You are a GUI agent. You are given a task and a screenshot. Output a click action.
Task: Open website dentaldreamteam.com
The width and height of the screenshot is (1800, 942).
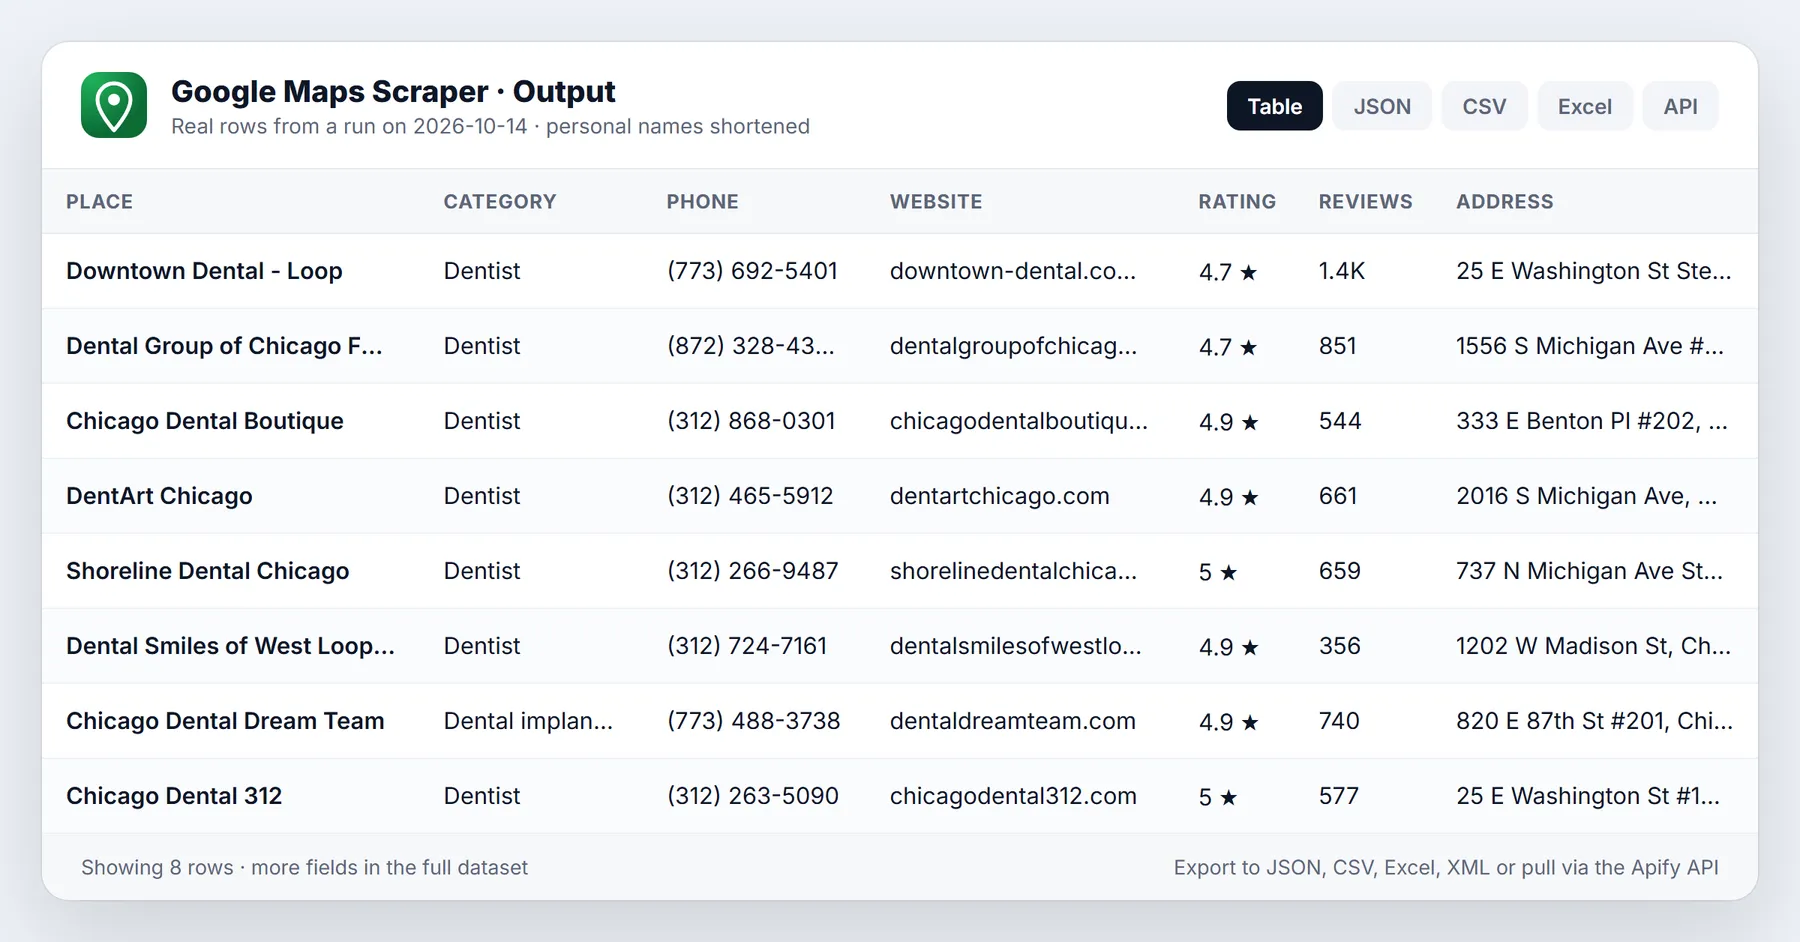[1013, 721]
